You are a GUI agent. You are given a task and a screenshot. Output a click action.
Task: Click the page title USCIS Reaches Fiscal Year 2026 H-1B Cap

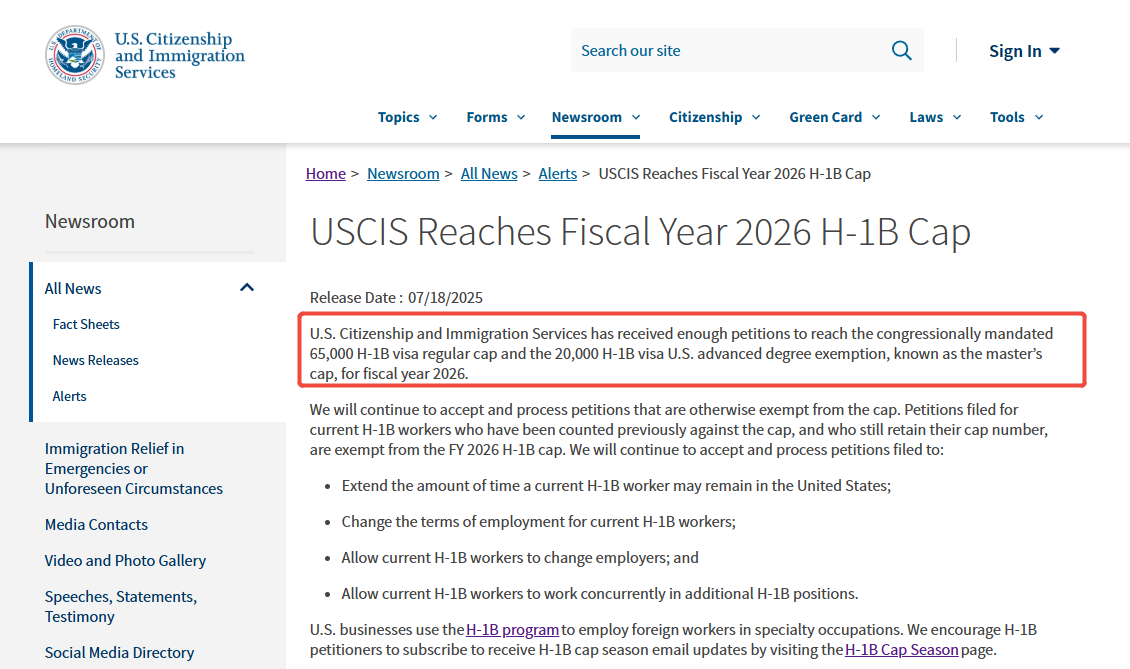coord(641,232)
